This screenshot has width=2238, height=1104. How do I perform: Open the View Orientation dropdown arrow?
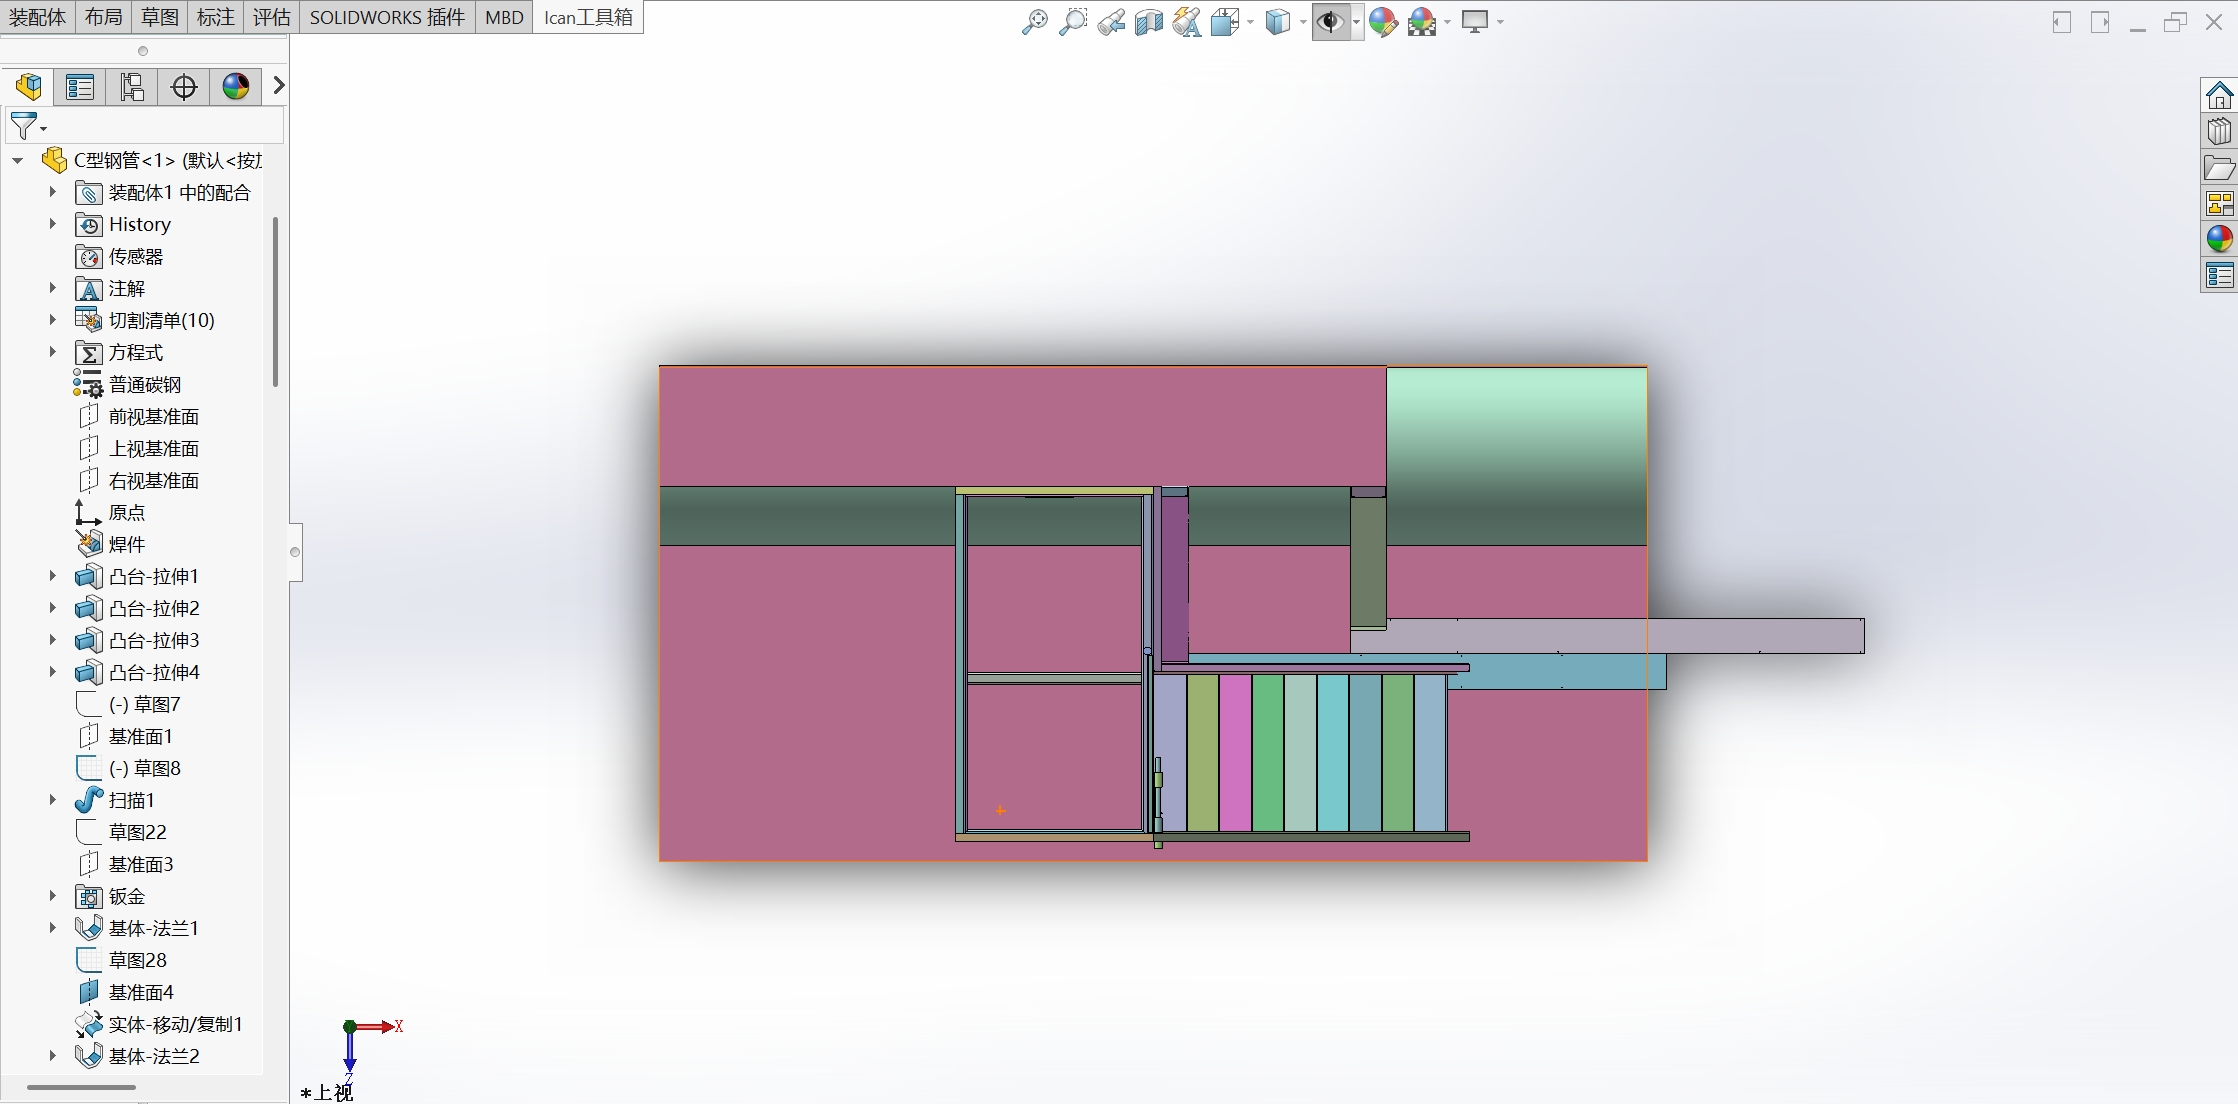click(1250, 22)
